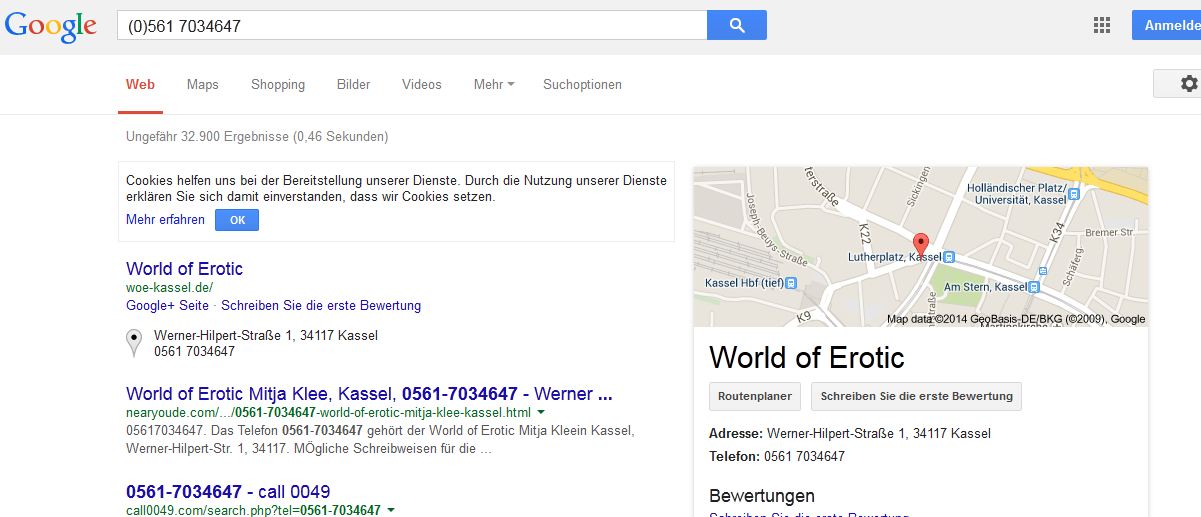
Task: Click the woe-kassel.de URL
Action: [169, 287]
